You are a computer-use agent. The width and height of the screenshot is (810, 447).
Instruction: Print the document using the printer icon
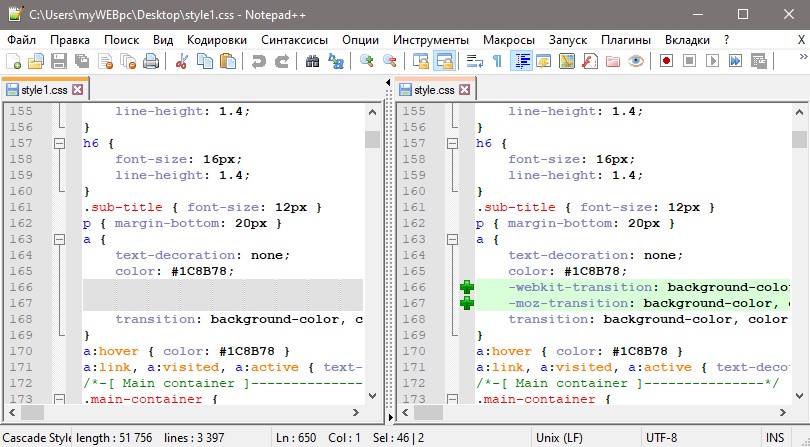[151, 61]
